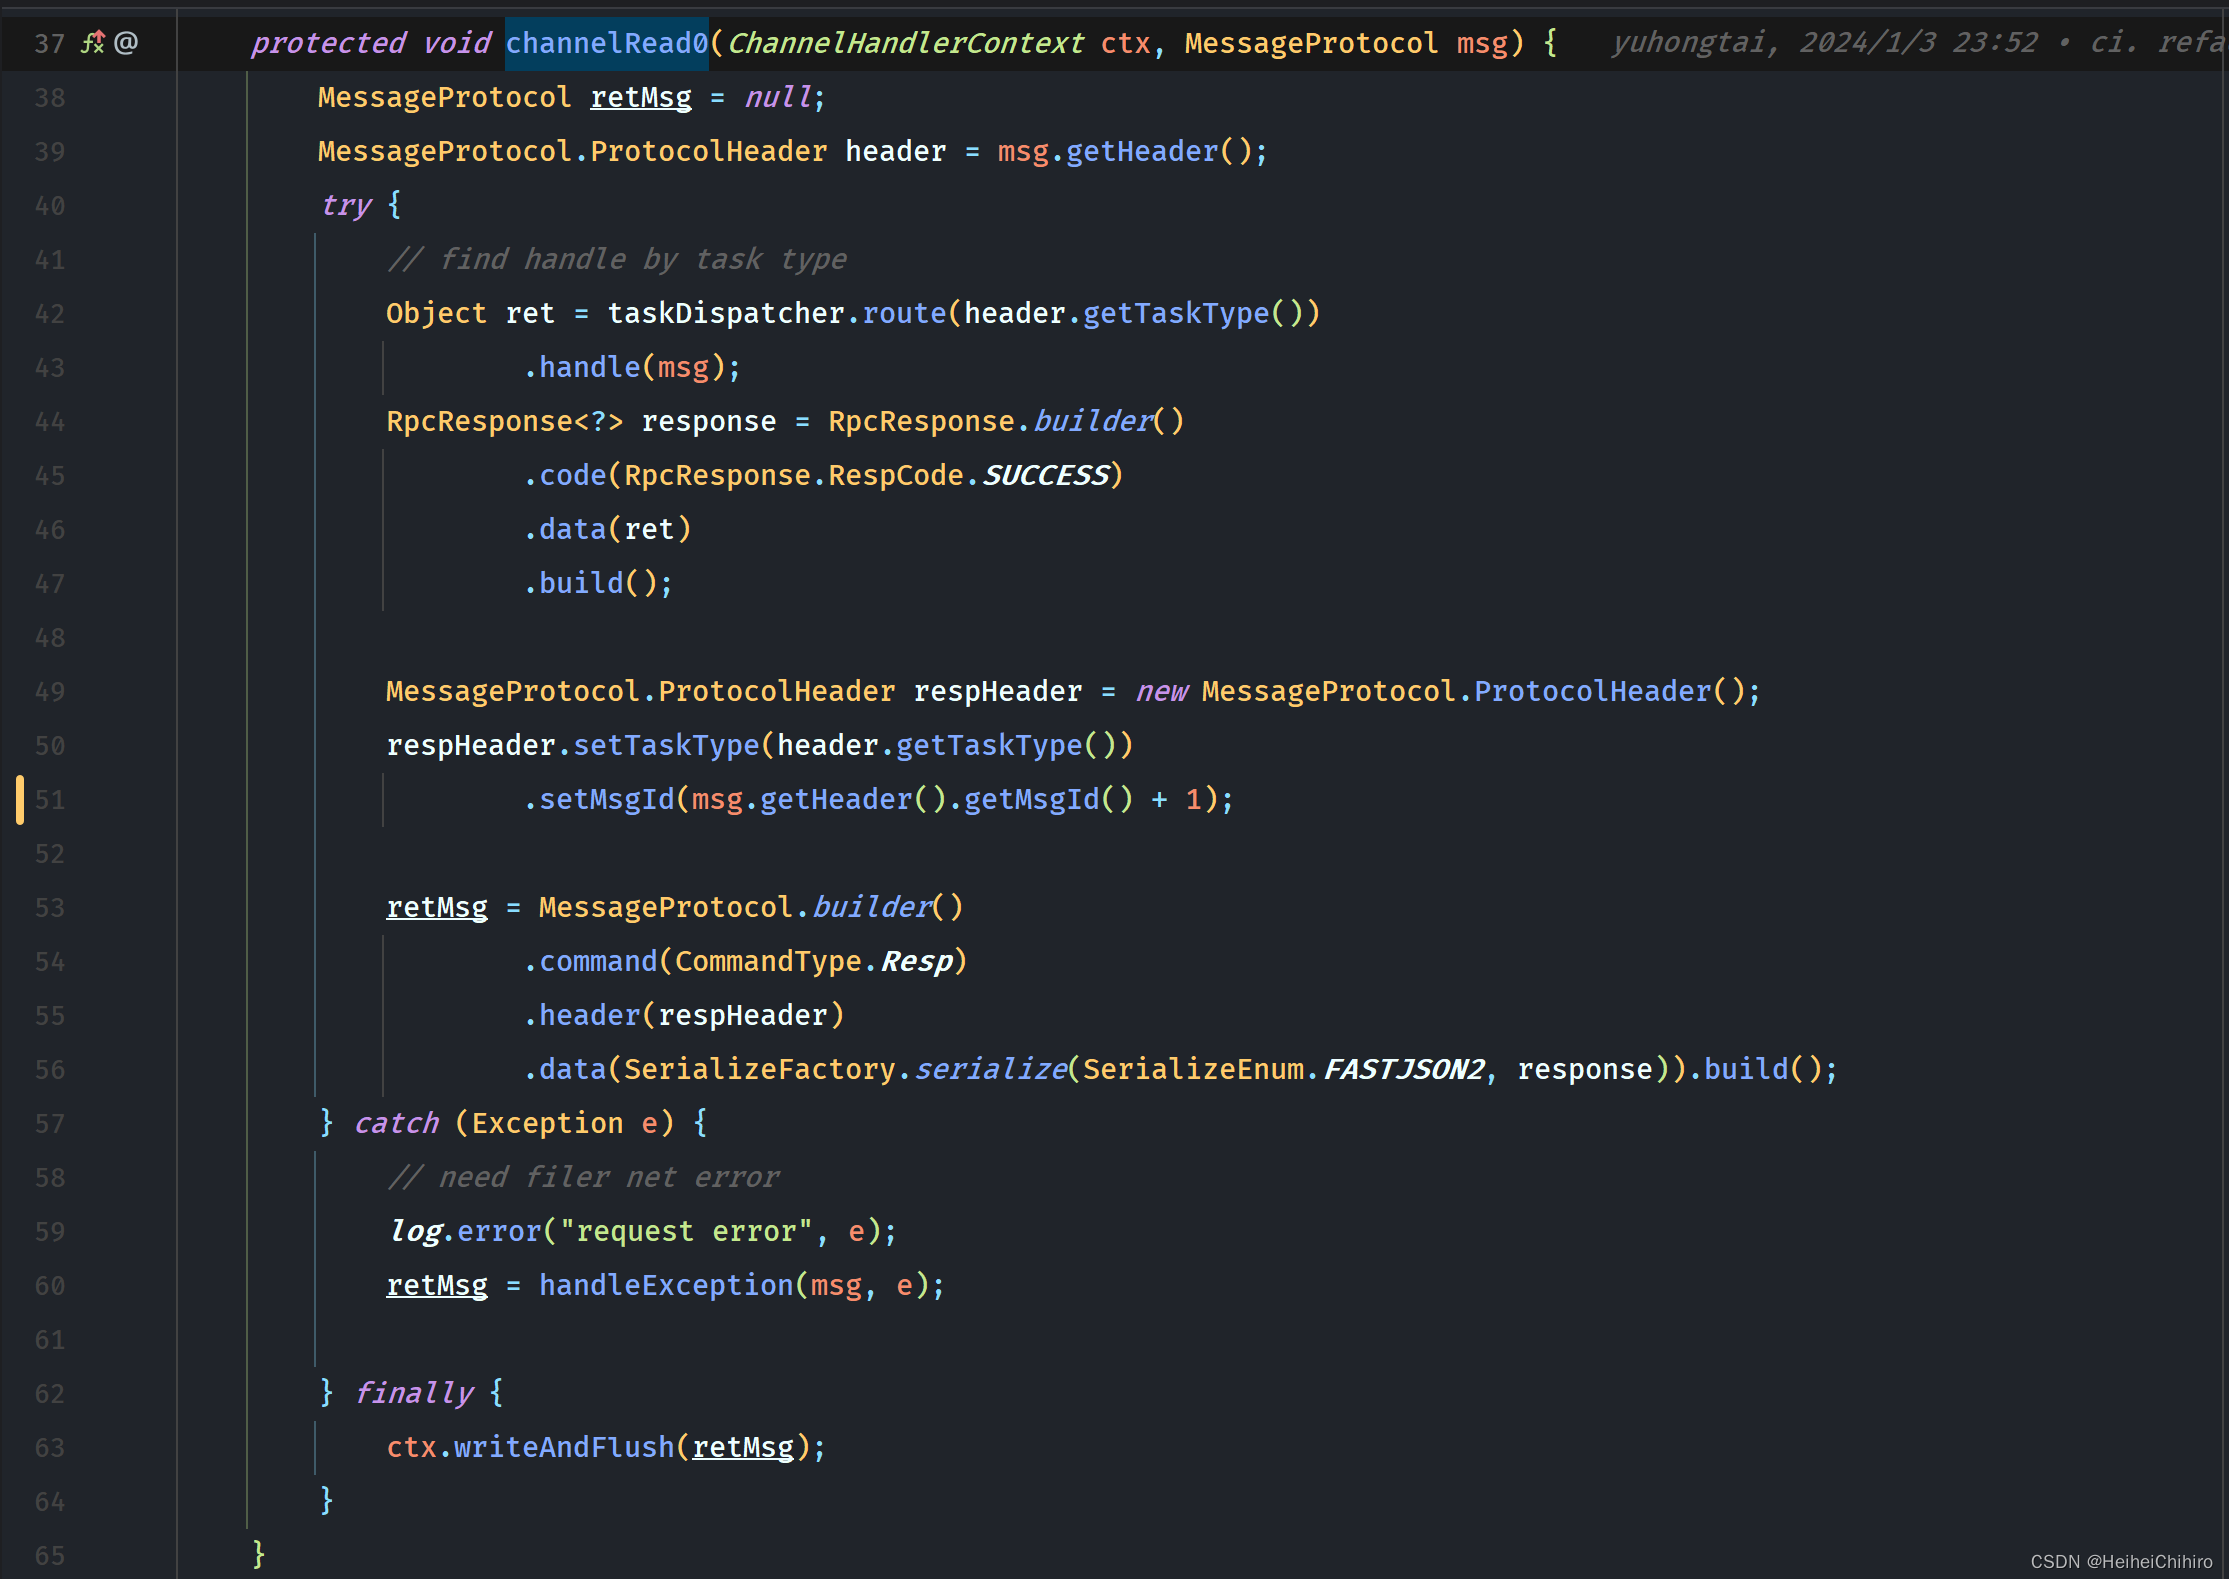Click the handleException method call
Image resolution: width=2229 pixels, height=1579 pixels.
(665, 1286)
